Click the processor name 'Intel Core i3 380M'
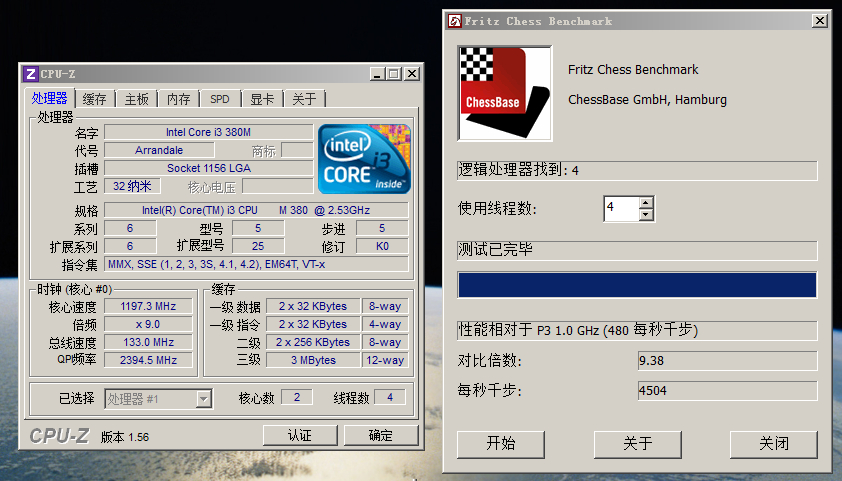This screenshot has height=481, width=842. click(208, 132)
